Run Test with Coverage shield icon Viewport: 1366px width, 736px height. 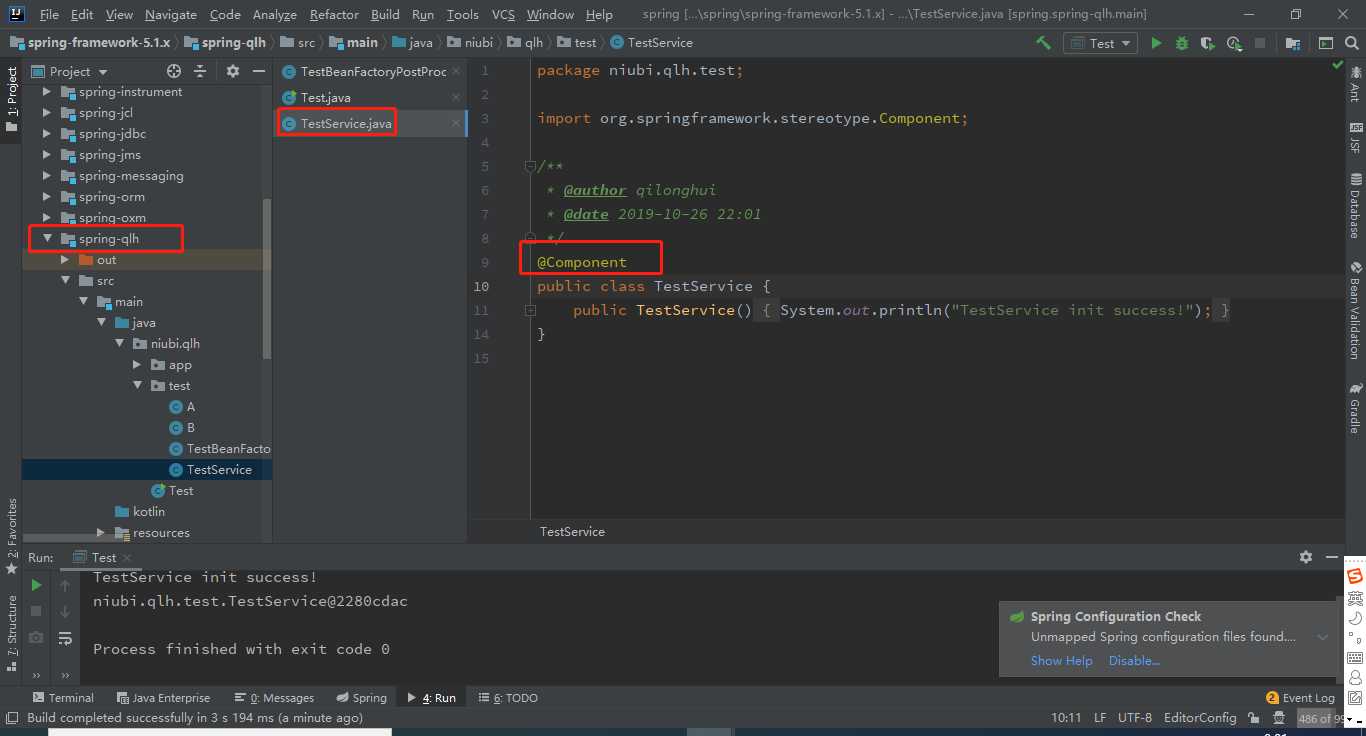point(1208,43)
